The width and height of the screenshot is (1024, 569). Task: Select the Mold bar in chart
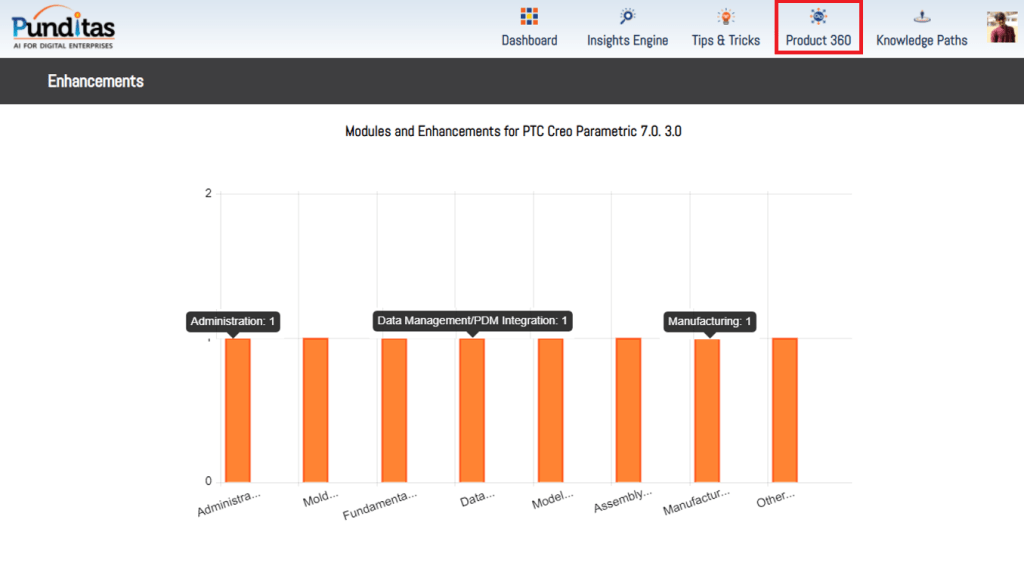tap(315, 410)
